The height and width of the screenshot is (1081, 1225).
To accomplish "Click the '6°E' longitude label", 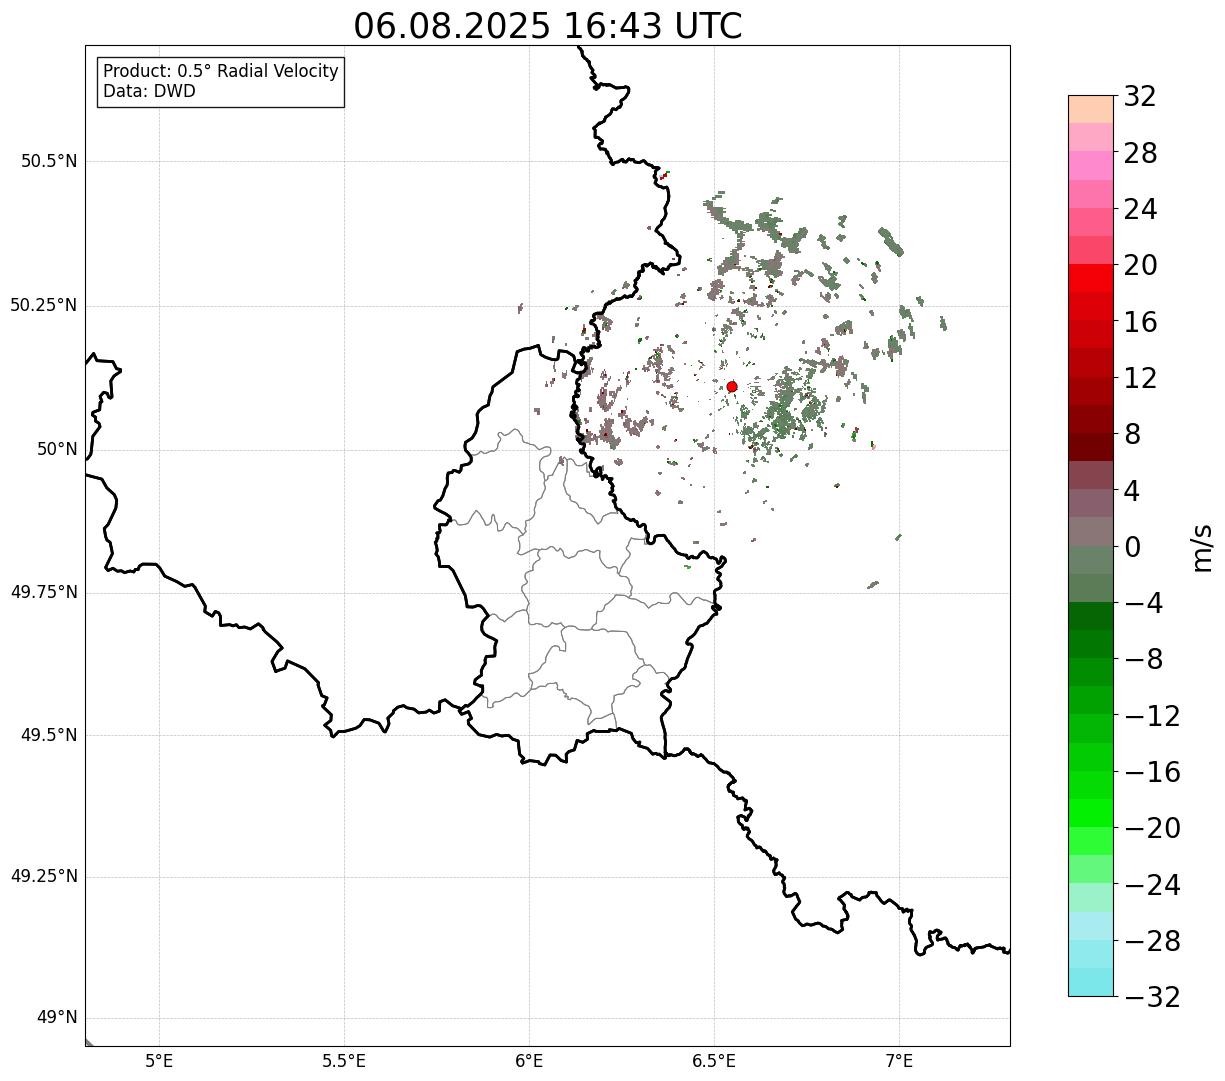I will coord(529,1061).
